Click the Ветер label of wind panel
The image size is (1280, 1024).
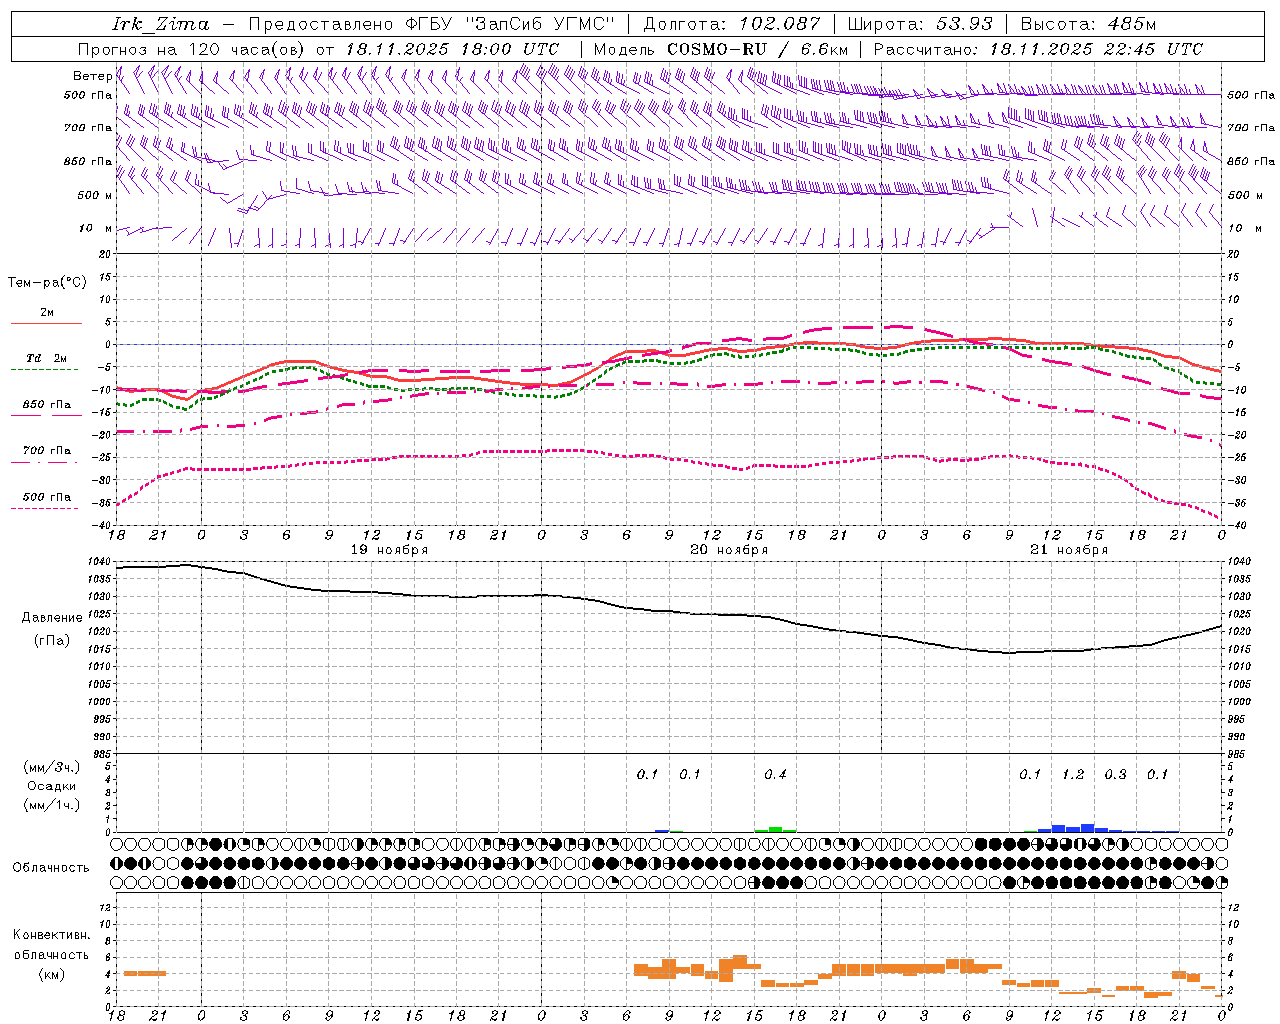[92, 76]
